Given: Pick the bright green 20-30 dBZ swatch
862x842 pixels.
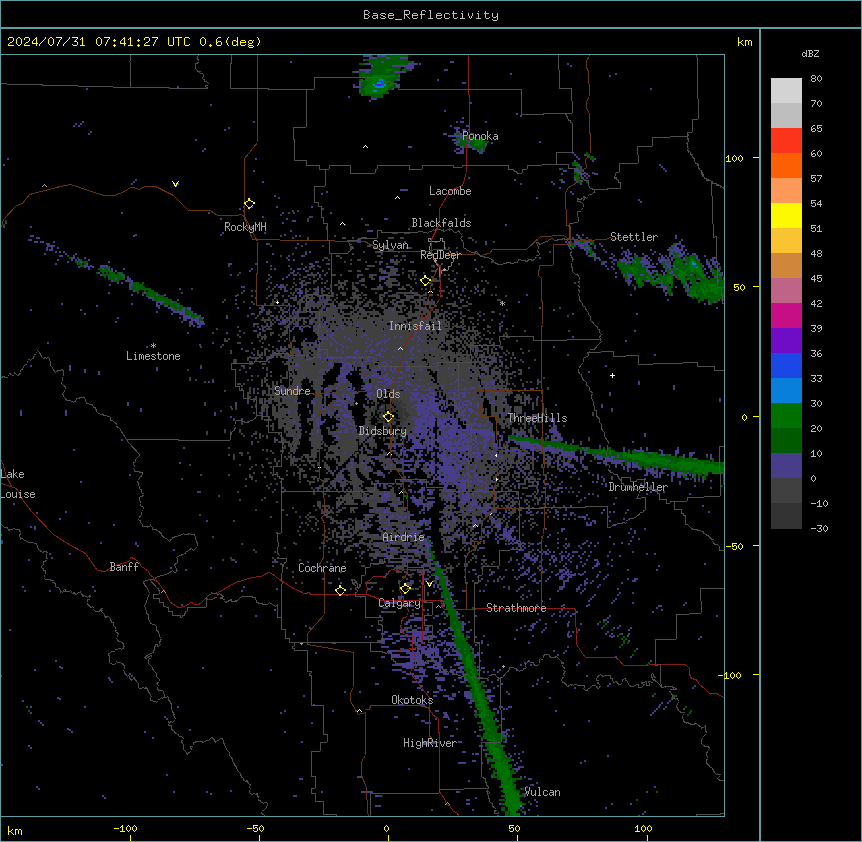Looking at the screenshot, I should click(x=786, y=416).
